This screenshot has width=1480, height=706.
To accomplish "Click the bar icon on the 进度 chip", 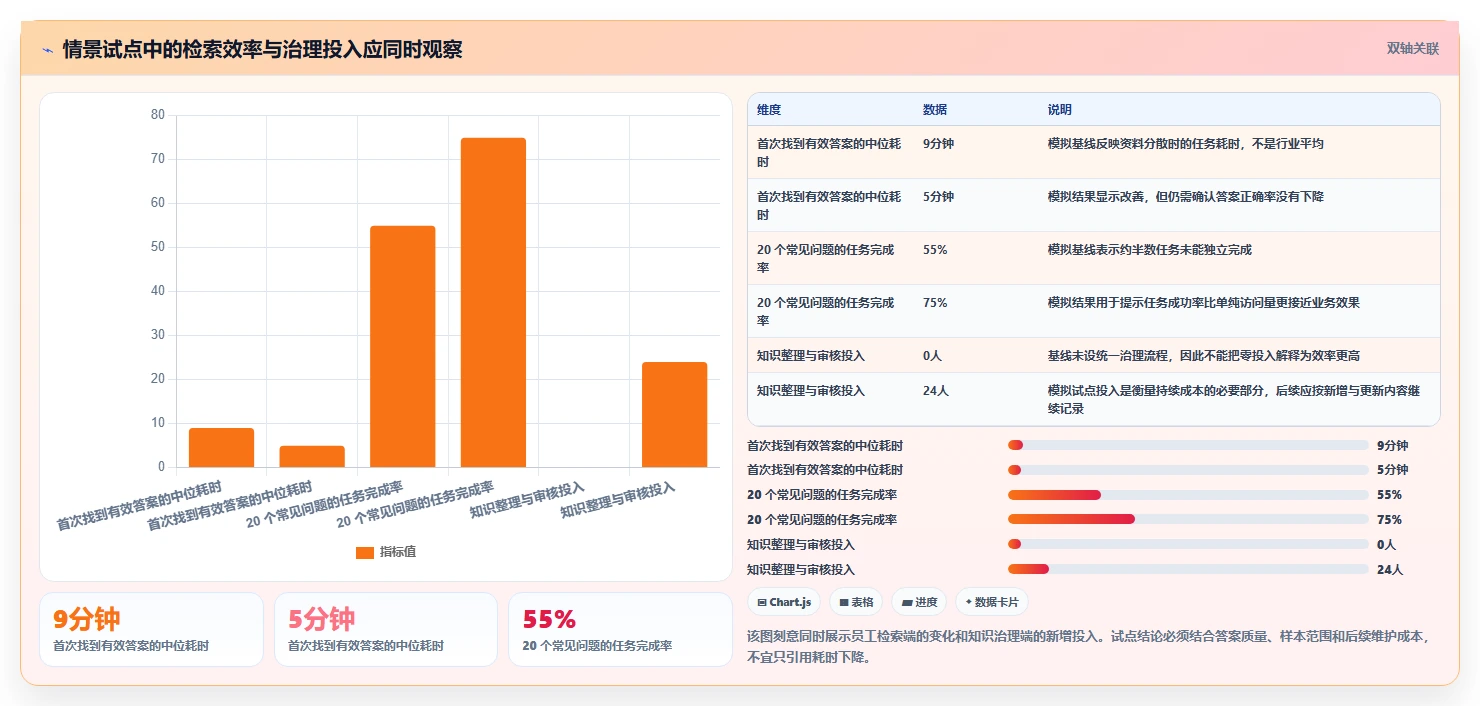I will (907, 602).
